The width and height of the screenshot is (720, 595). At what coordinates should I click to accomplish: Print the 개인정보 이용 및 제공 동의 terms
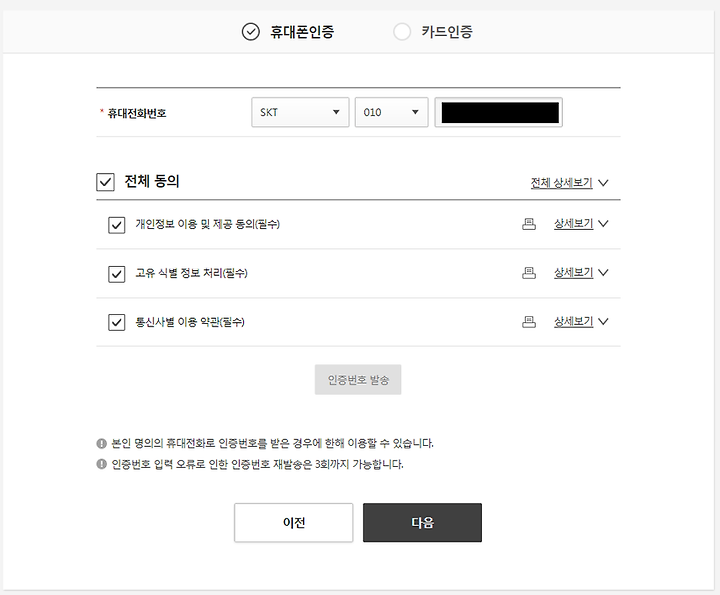pyautogui.click(x=529, y=224)
